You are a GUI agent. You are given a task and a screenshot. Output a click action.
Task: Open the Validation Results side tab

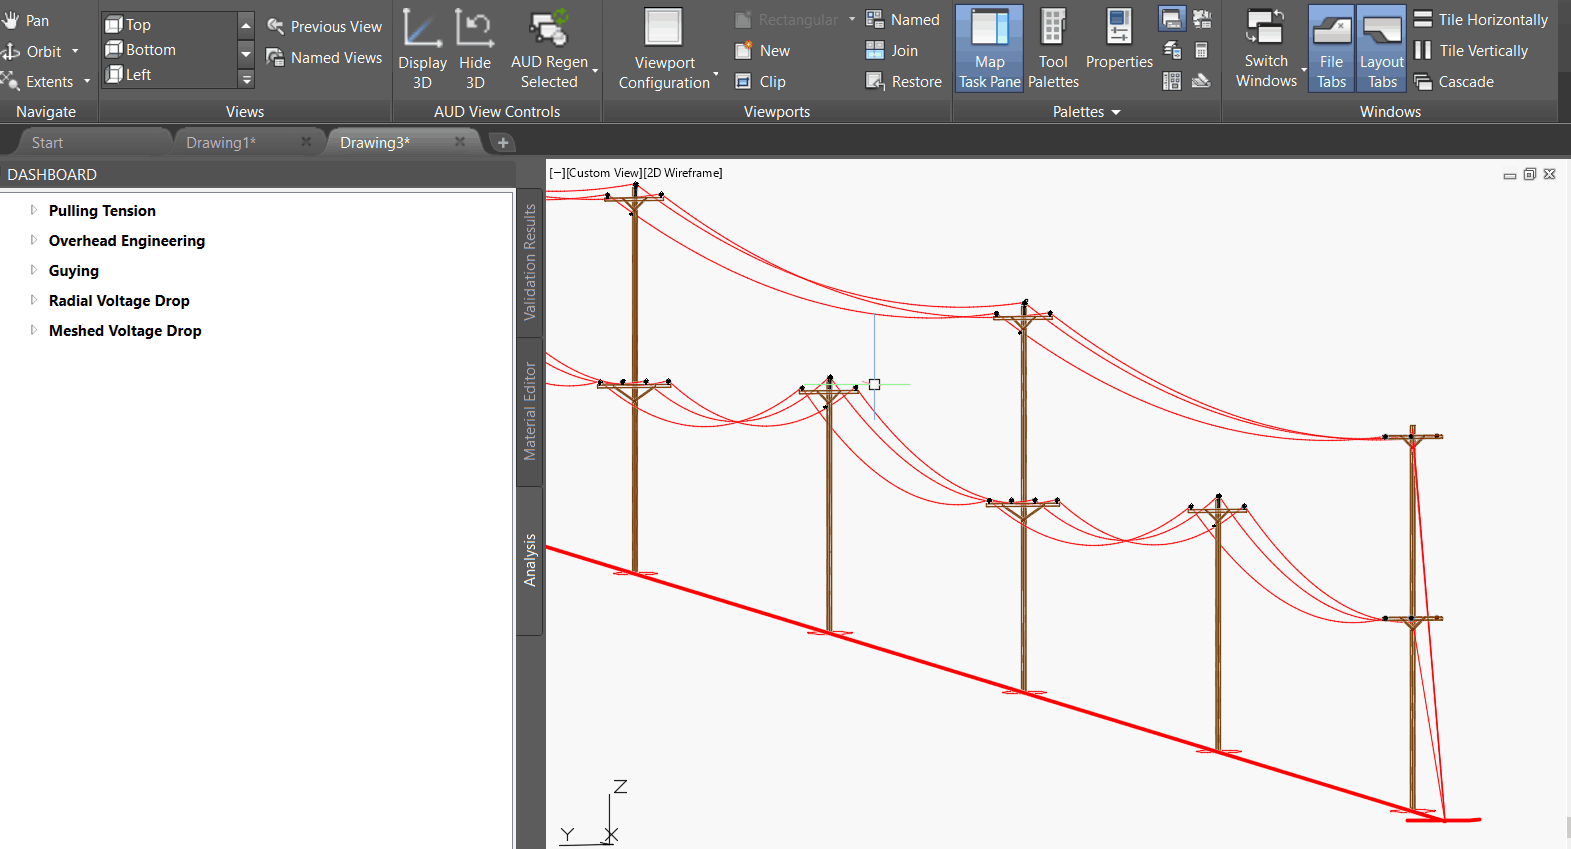pyautogui.click(x=530, y=262)
